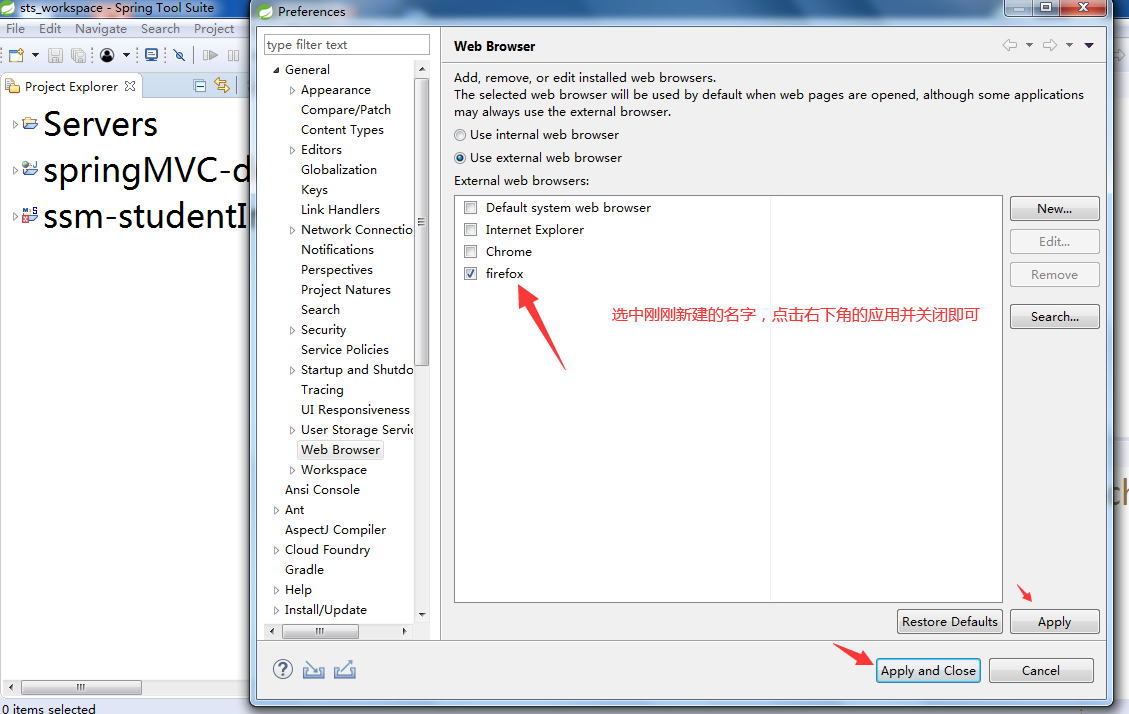Click the Search... button
Screen dimensions: 1129x714
[1054, 317]
